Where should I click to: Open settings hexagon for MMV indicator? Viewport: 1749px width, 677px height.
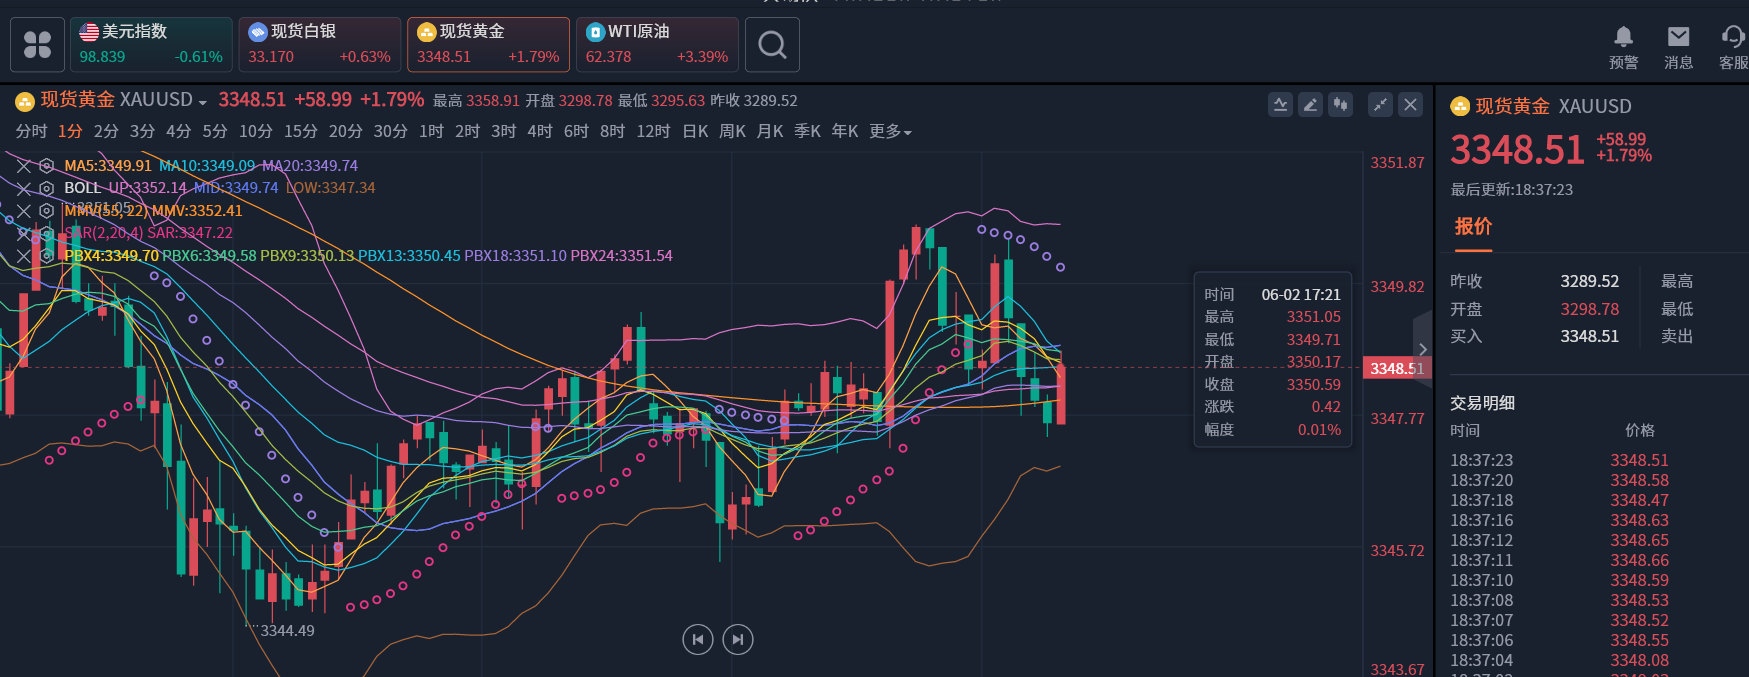[x=46, y=211]
